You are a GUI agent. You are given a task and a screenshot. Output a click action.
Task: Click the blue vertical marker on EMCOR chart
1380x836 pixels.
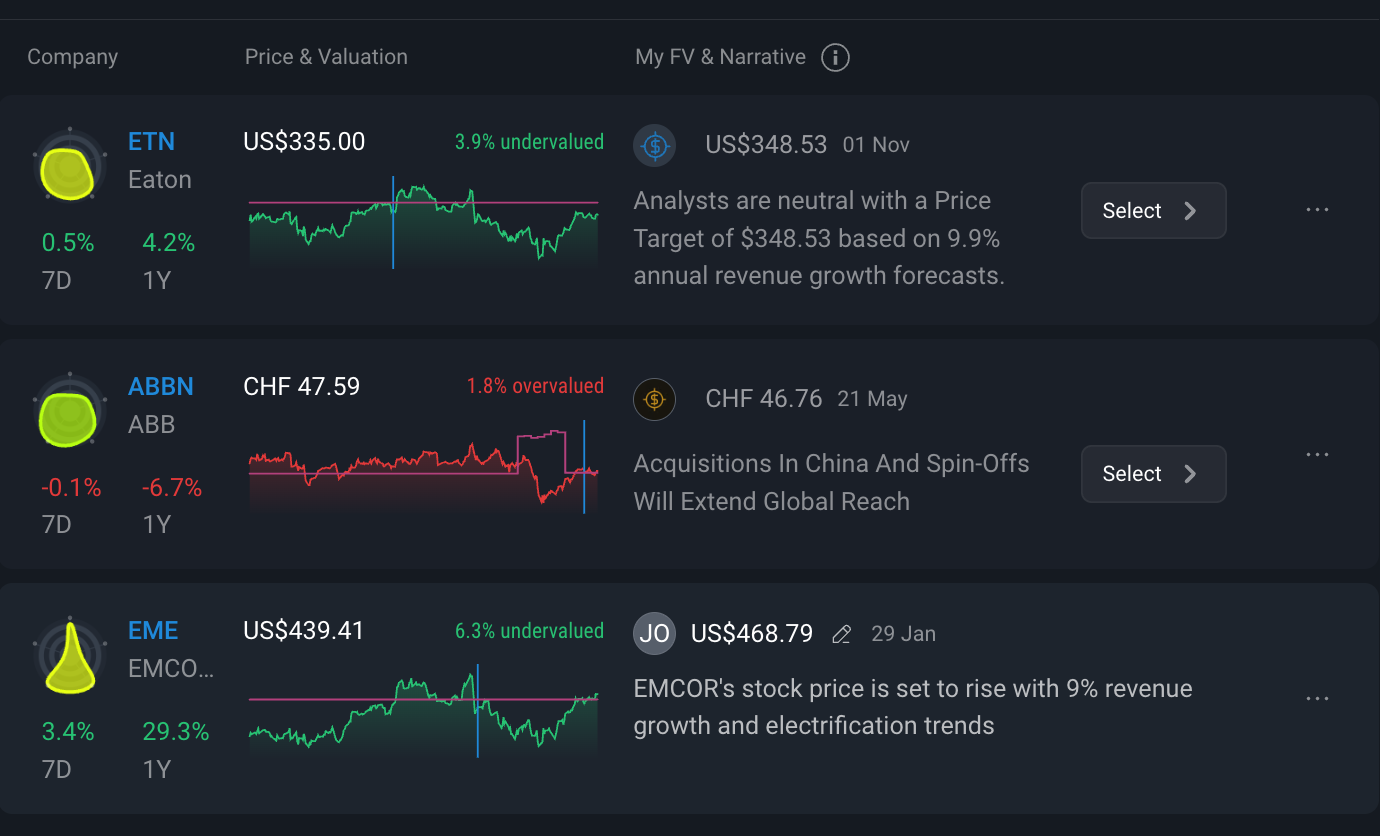pos(478,710)
